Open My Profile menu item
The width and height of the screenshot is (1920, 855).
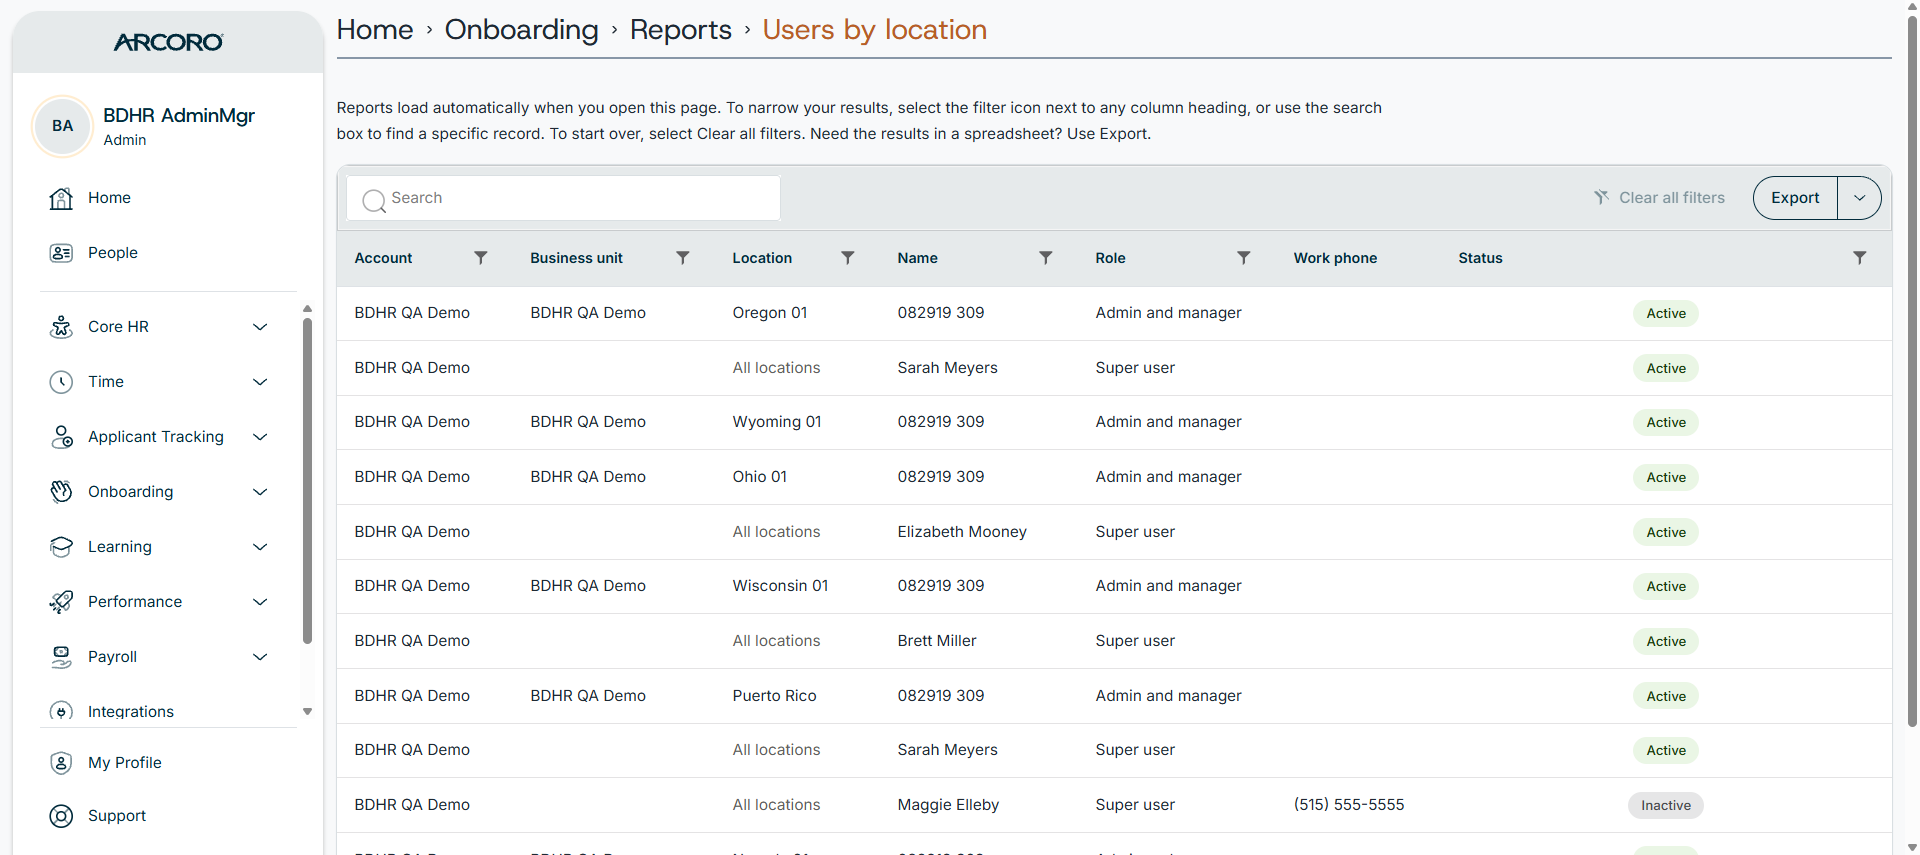pyautogui.click(x=125, y=763)
